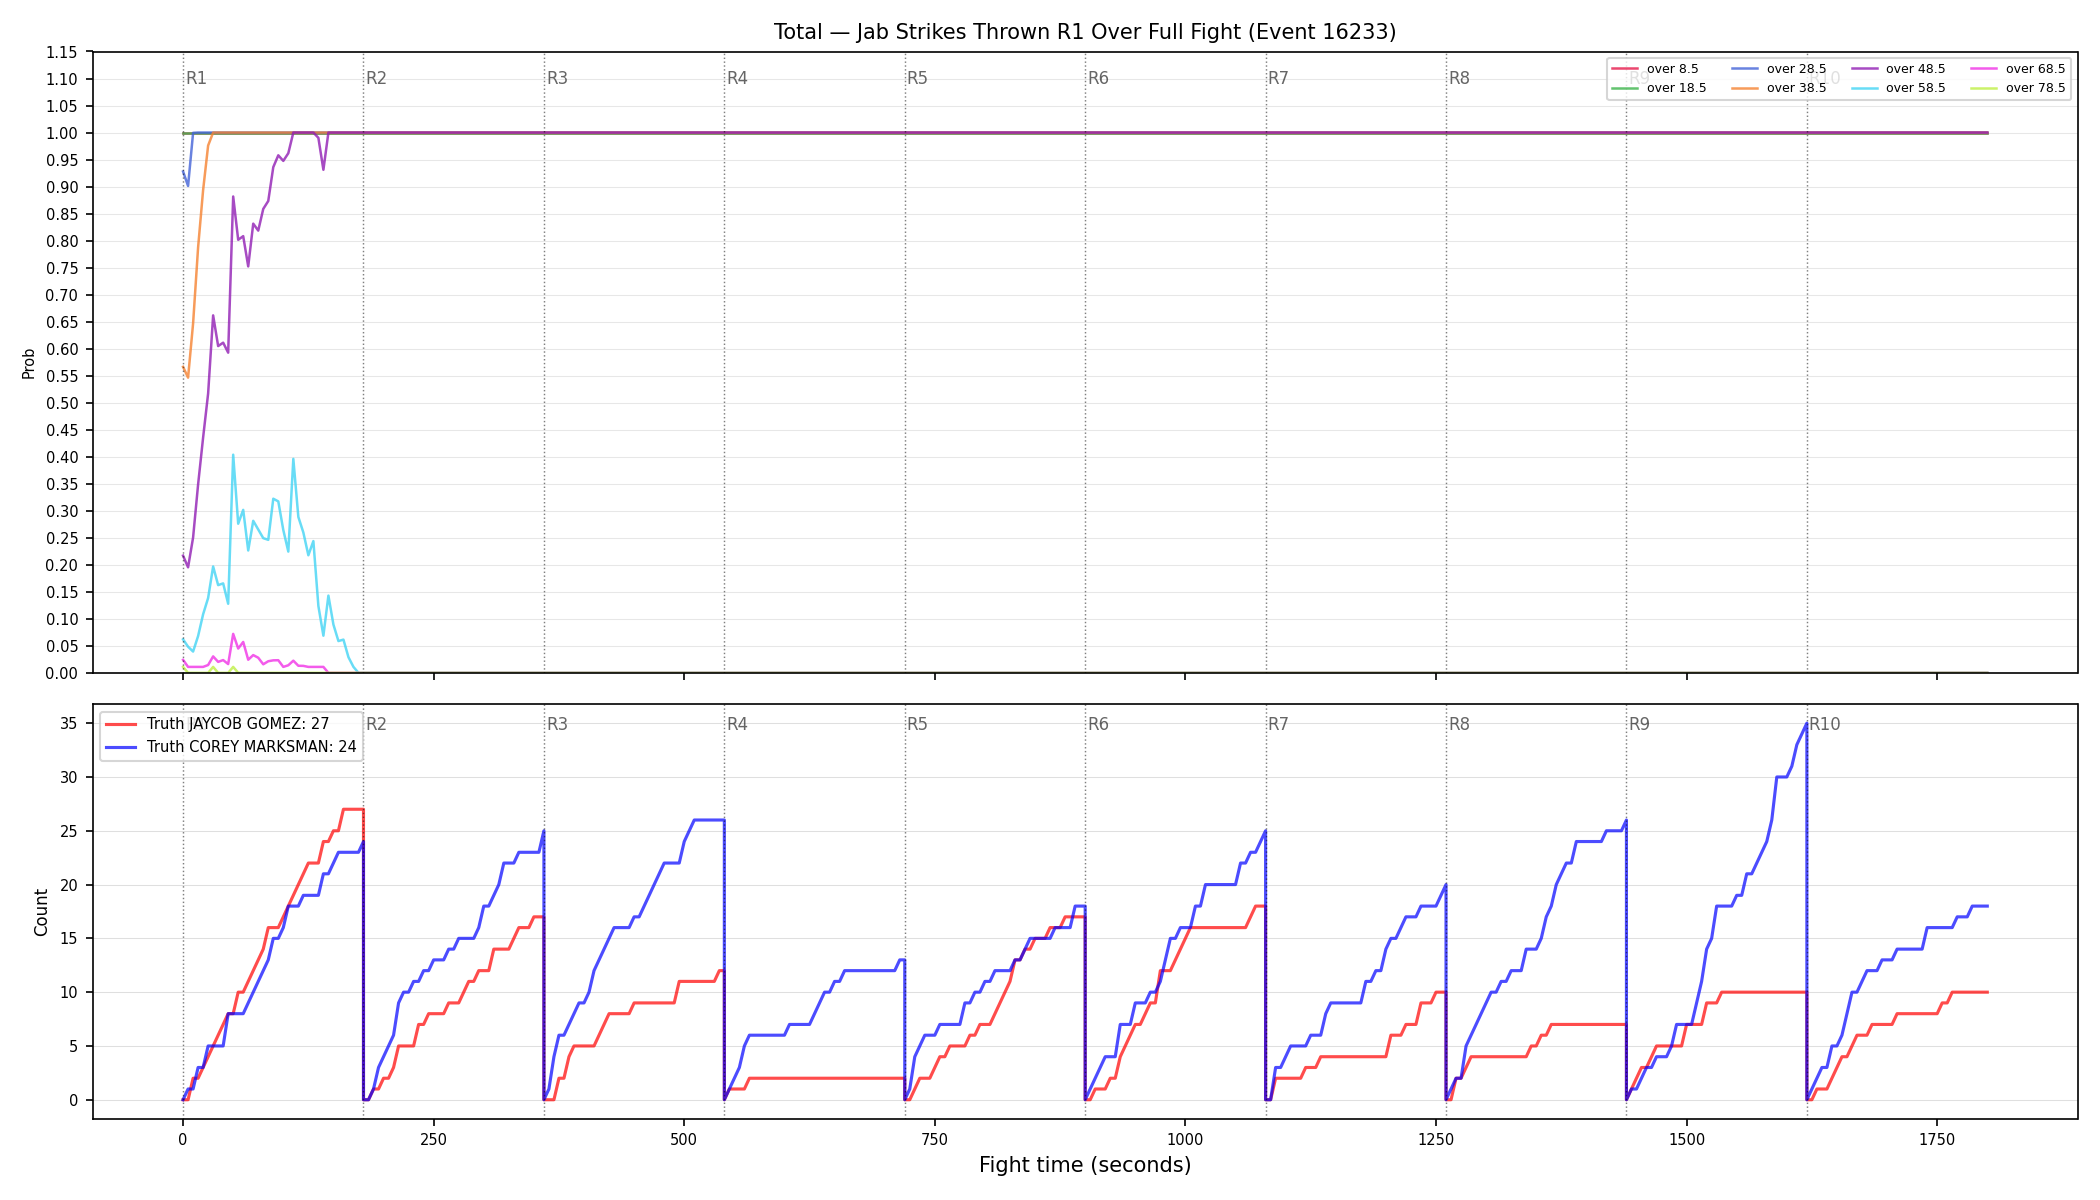
Task: Click the 20 tick on the Count axis
Action: pyautogui.click(x=69, y=885)
